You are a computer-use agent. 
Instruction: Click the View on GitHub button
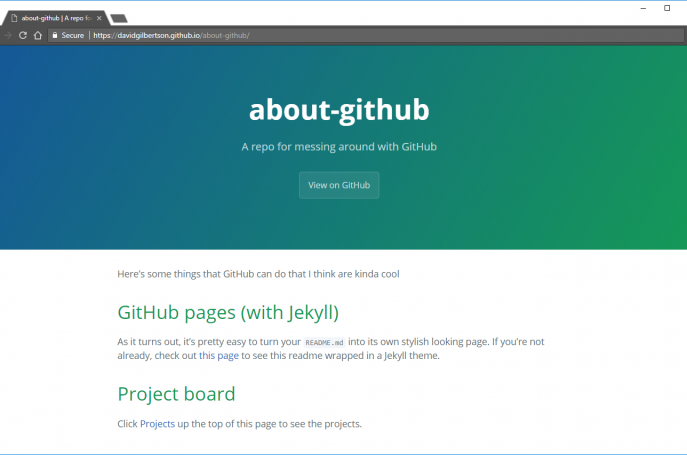click(x=339, y=185)
